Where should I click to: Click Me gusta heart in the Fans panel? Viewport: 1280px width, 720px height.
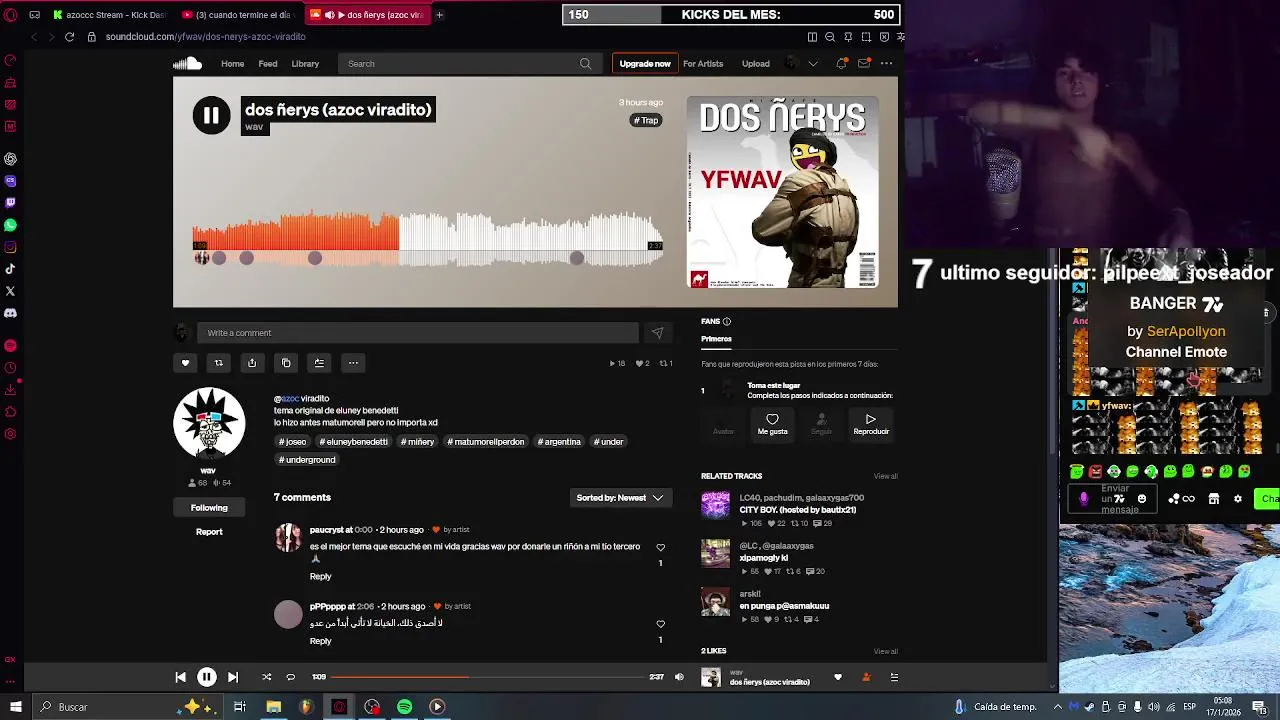[772, 424]
